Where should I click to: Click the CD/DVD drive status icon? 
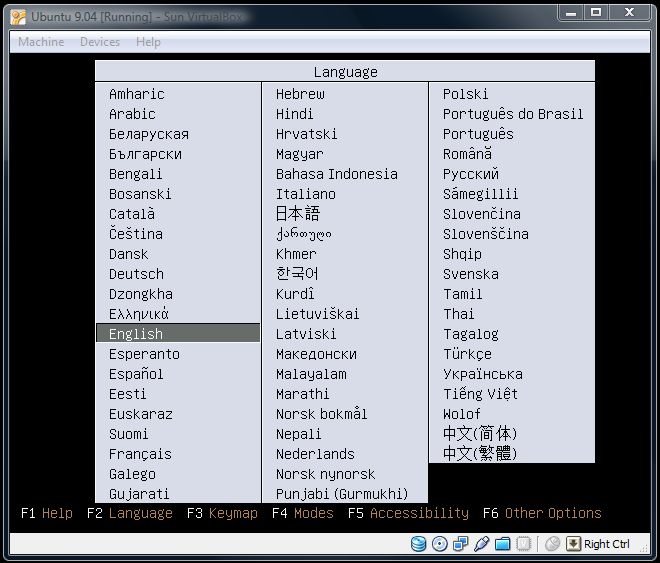[x=439, y=544]
